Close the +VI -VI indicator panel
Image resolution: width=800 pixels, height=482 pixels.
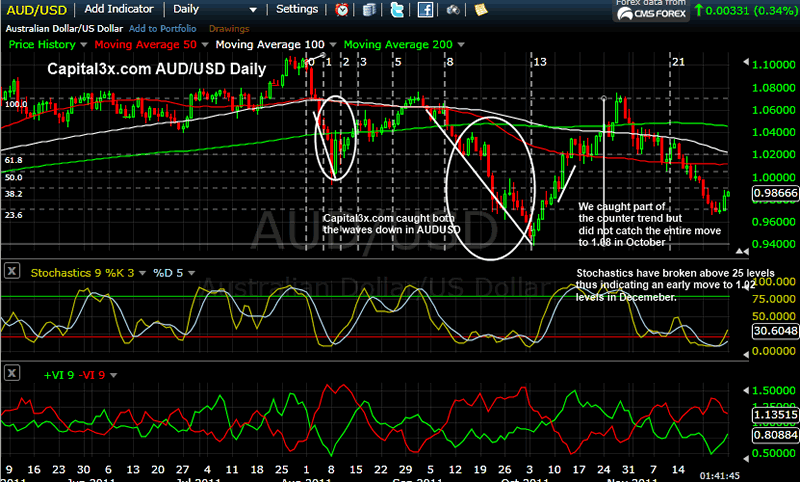pyautogui.click(x=12, y=373)
